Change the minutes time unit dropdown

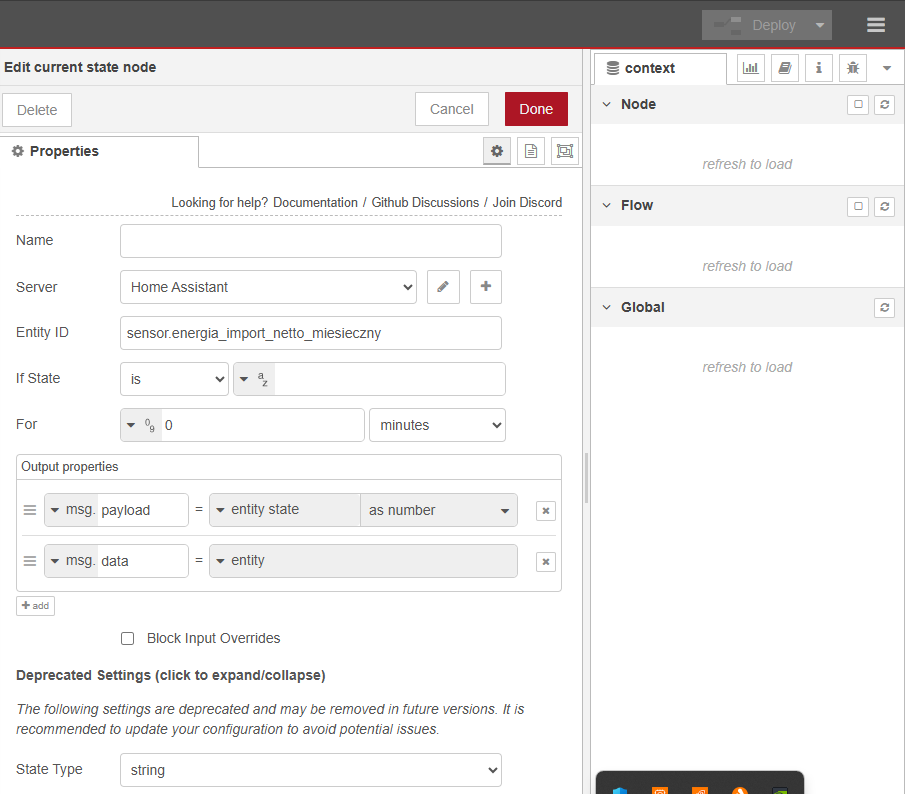click(x=437, y=425)
